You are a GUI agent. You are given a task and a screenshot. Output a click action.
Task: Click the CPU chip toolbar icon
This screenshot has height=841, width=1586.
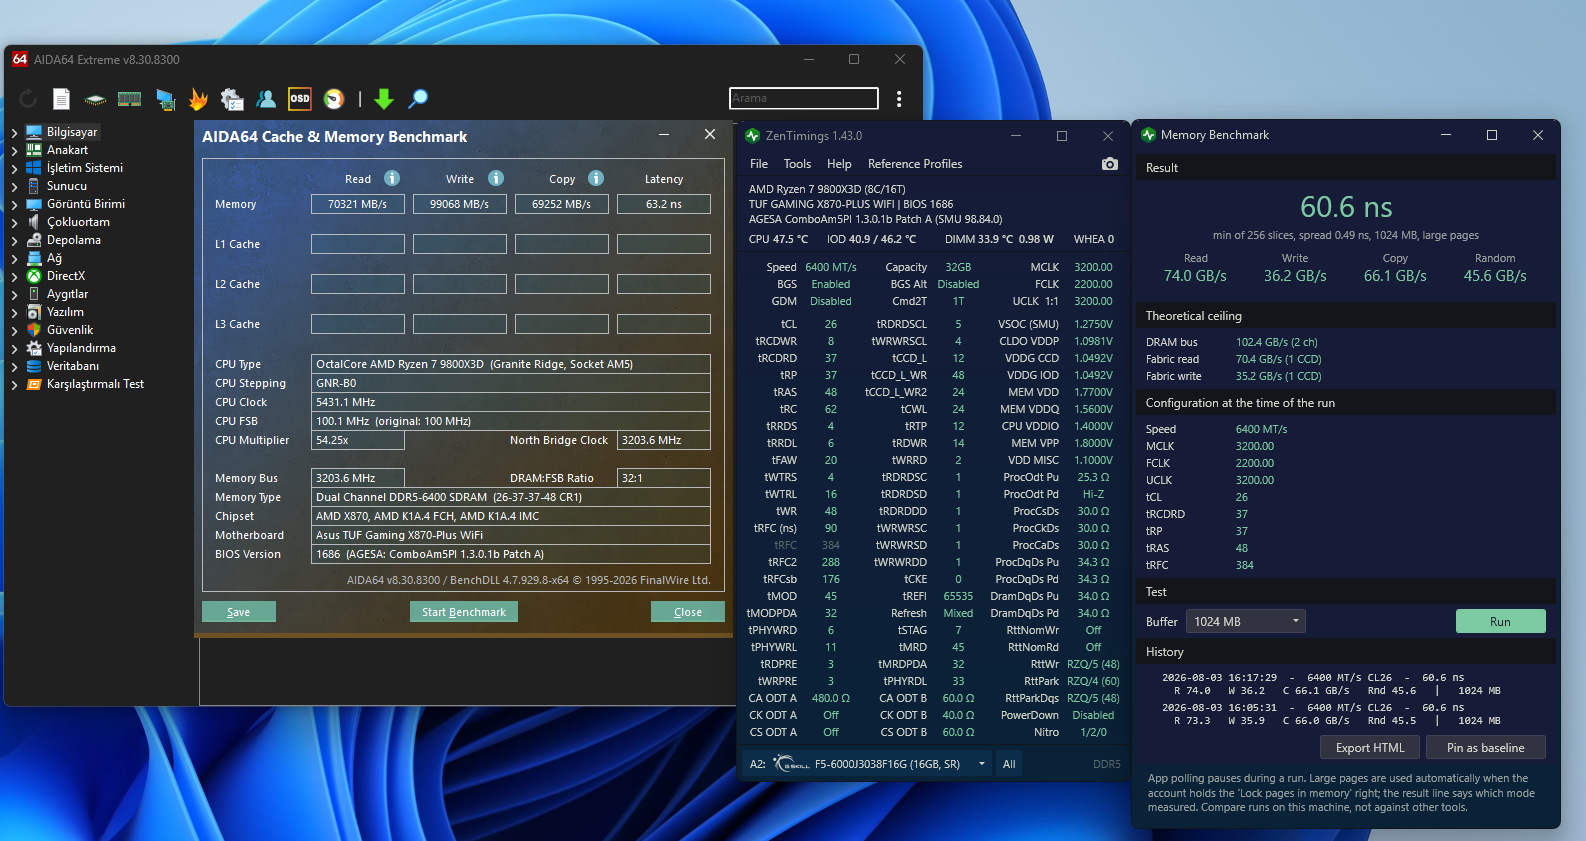point(95,99)
